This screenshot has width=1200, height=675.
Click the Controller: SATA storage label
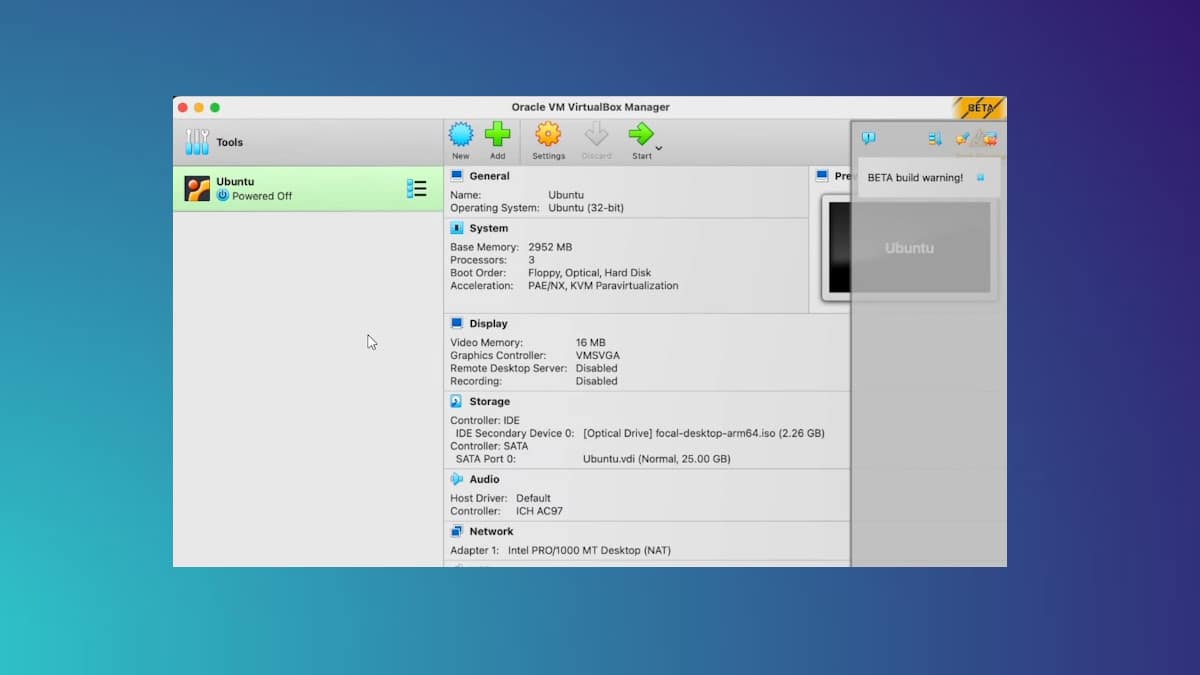[489, 447]
